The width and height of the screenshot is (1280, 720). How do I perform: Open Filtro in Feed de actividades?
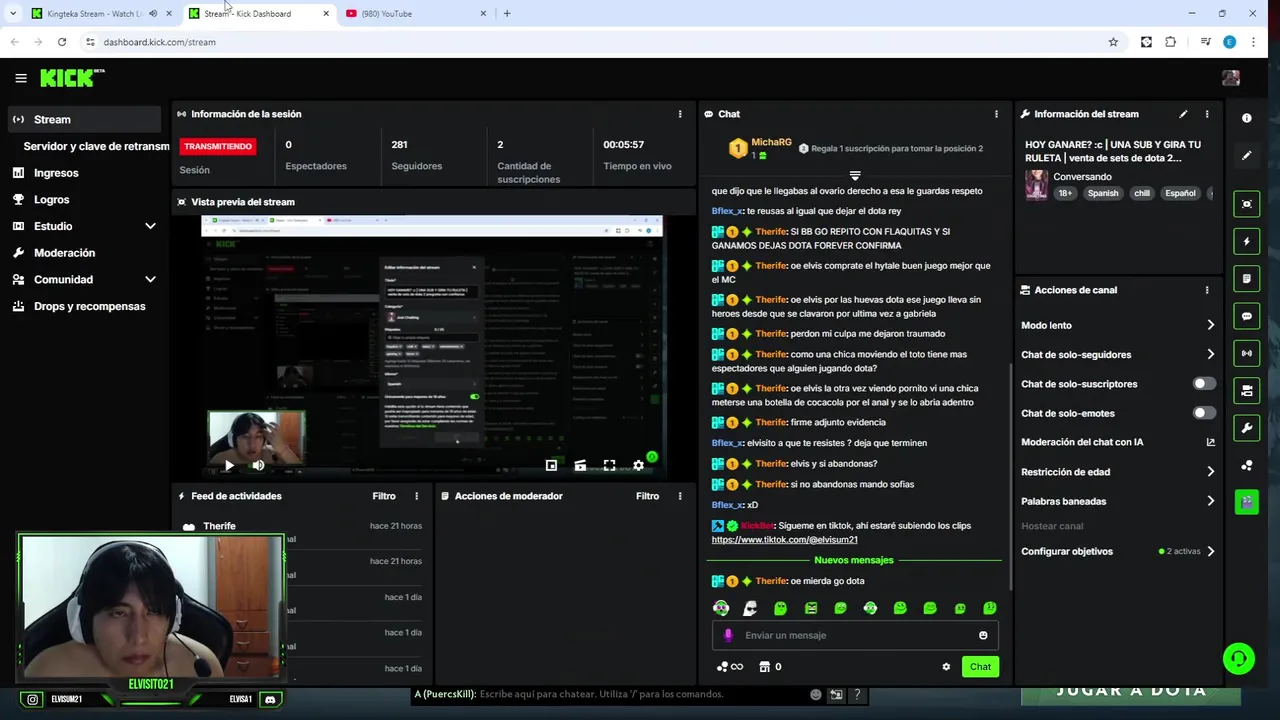pos(384,496)
